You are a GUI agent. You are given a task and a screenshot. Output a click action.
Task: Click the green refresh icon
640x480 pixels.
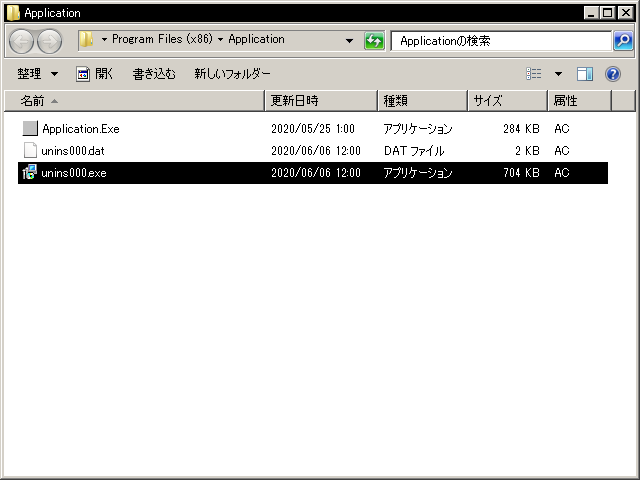(374, 41)
